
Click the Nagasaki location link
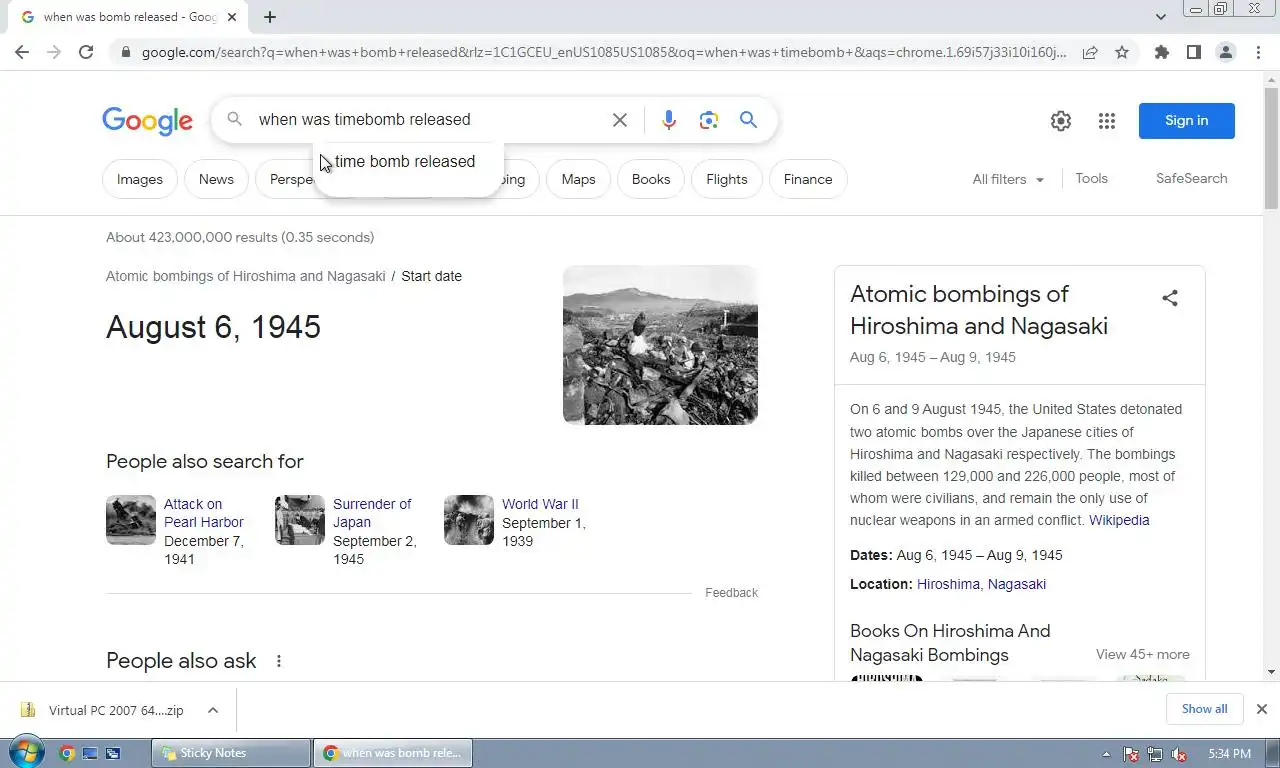[x=1017, y=584]
